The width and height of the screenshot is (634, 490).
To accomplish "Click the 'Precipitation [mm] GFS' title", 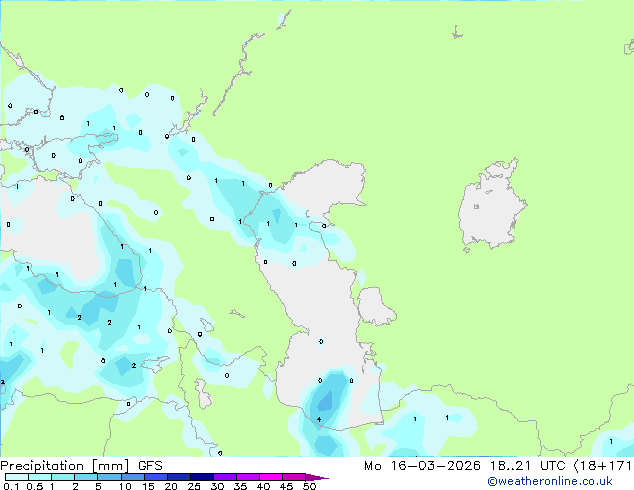I will [x=81, y=466].
